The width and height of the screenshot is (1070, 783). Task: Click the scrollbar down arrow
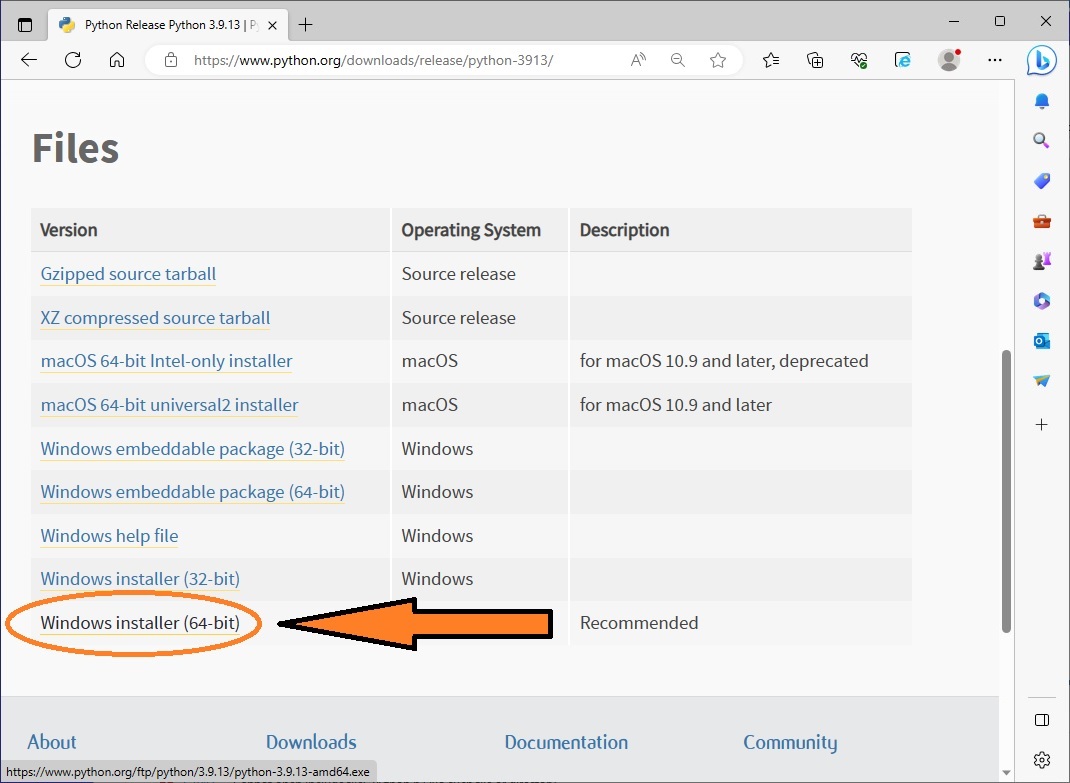[x=1006, y=773]
